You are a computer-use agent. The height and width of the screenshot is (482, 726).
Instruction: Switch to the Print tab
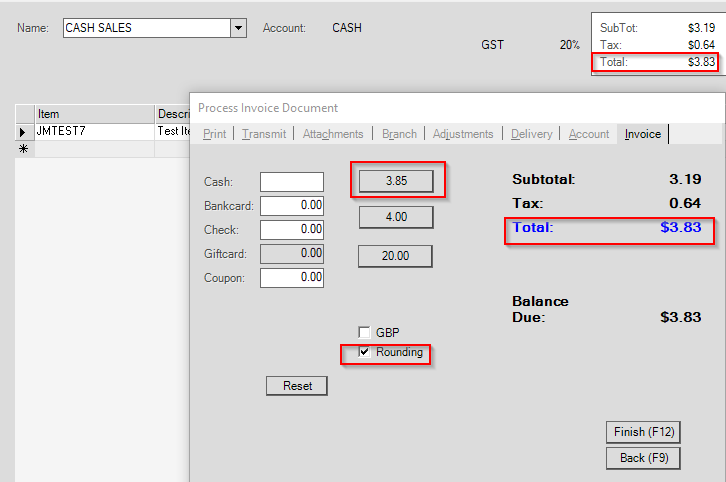pyautogui.click(x=214, y=134)
